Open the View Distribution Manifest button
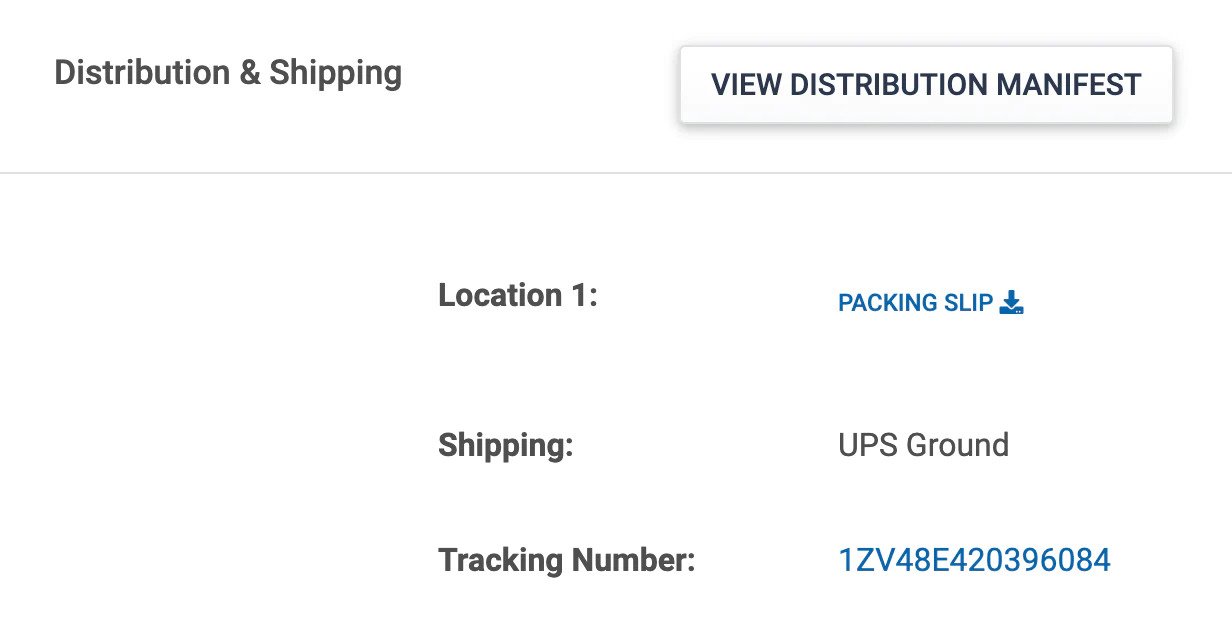The width and height of the screenshot is (1232, 624). tap(926, 85)
